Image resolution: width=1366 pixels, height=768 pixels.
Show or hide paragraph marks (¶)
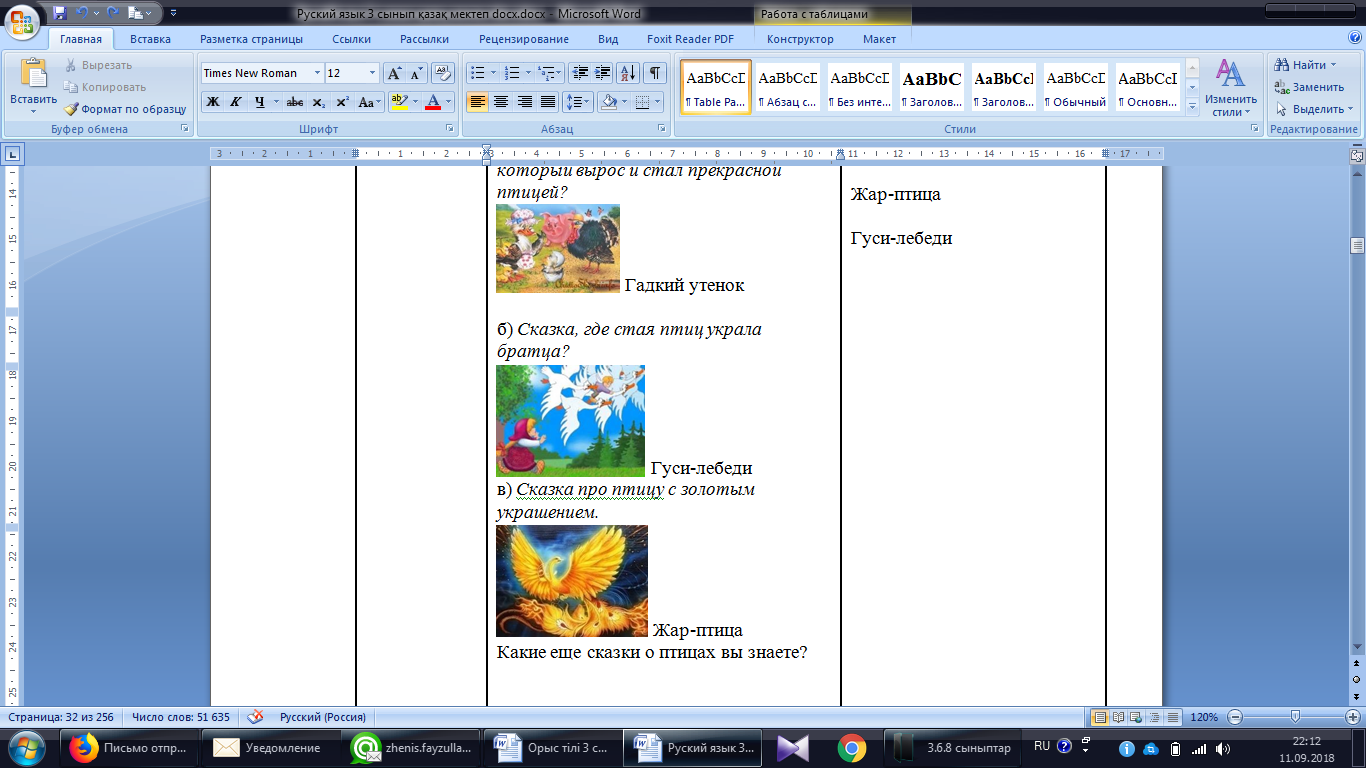pyautogui.click(x=655, y=73)
